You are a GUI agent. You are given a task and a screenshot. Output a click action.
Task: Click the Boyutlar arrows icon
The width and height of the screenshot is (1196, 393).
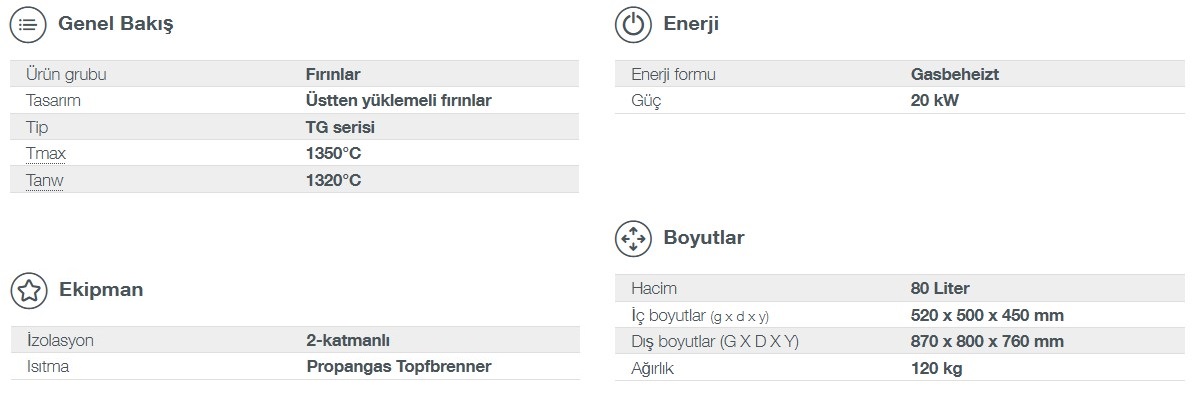point(633,239)
